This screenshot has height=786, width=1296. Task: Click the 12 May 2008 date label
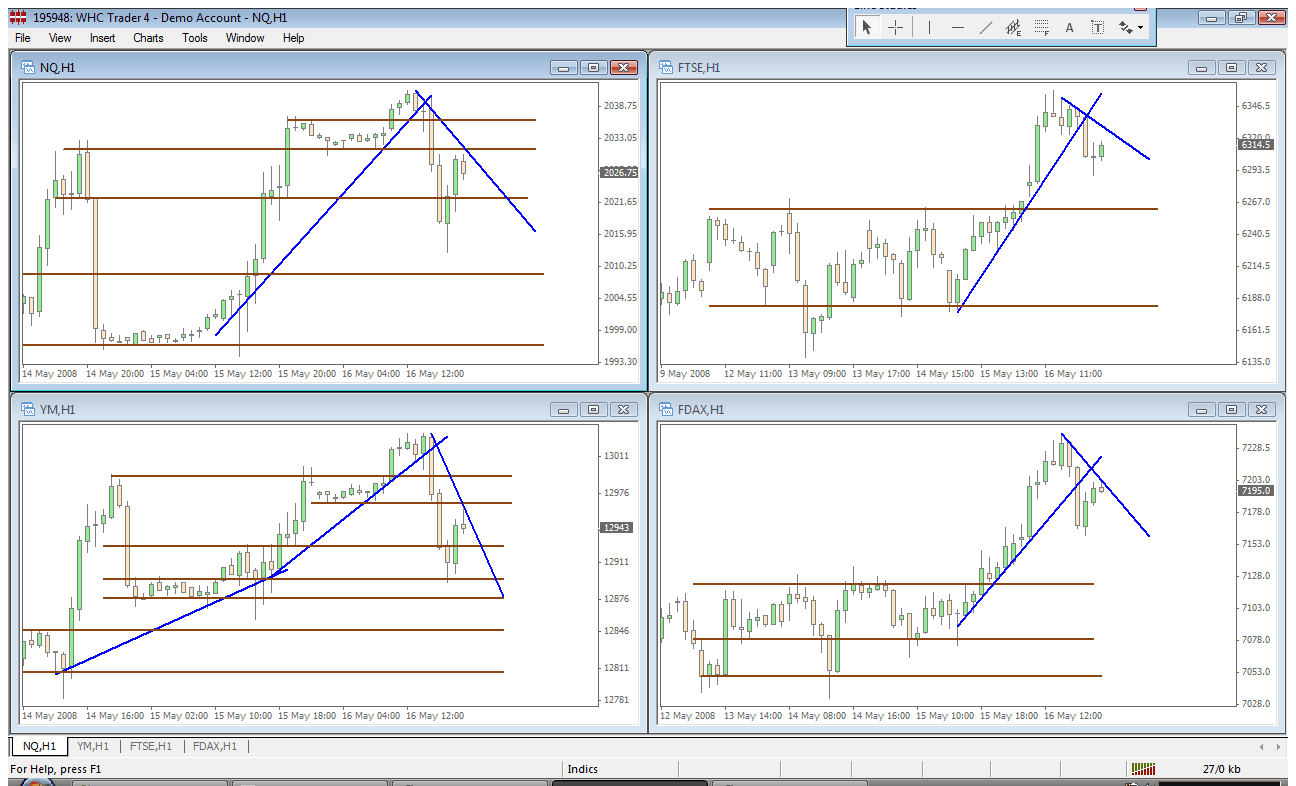[687, 716]
